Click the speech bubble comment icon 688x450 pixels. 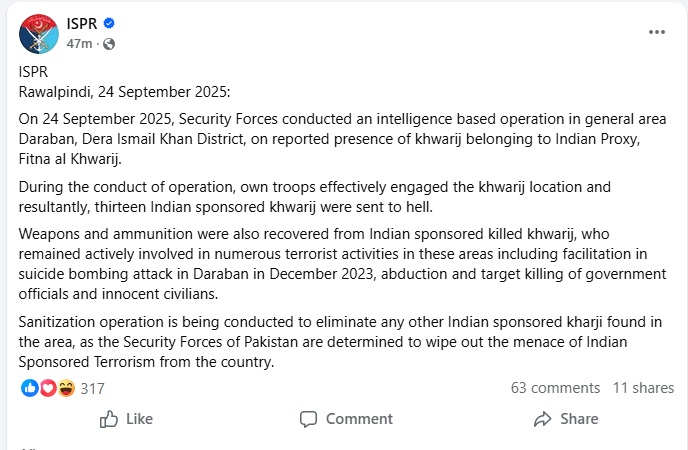pyautogui.click(x=308, y=419)
